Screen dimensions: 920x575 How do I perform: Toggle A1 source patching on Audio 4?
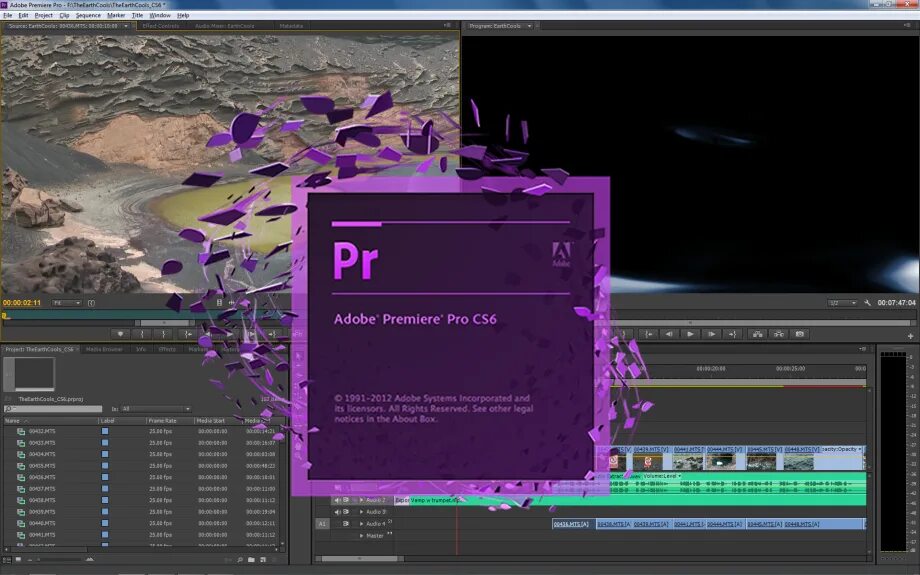(x=322, y=523)
